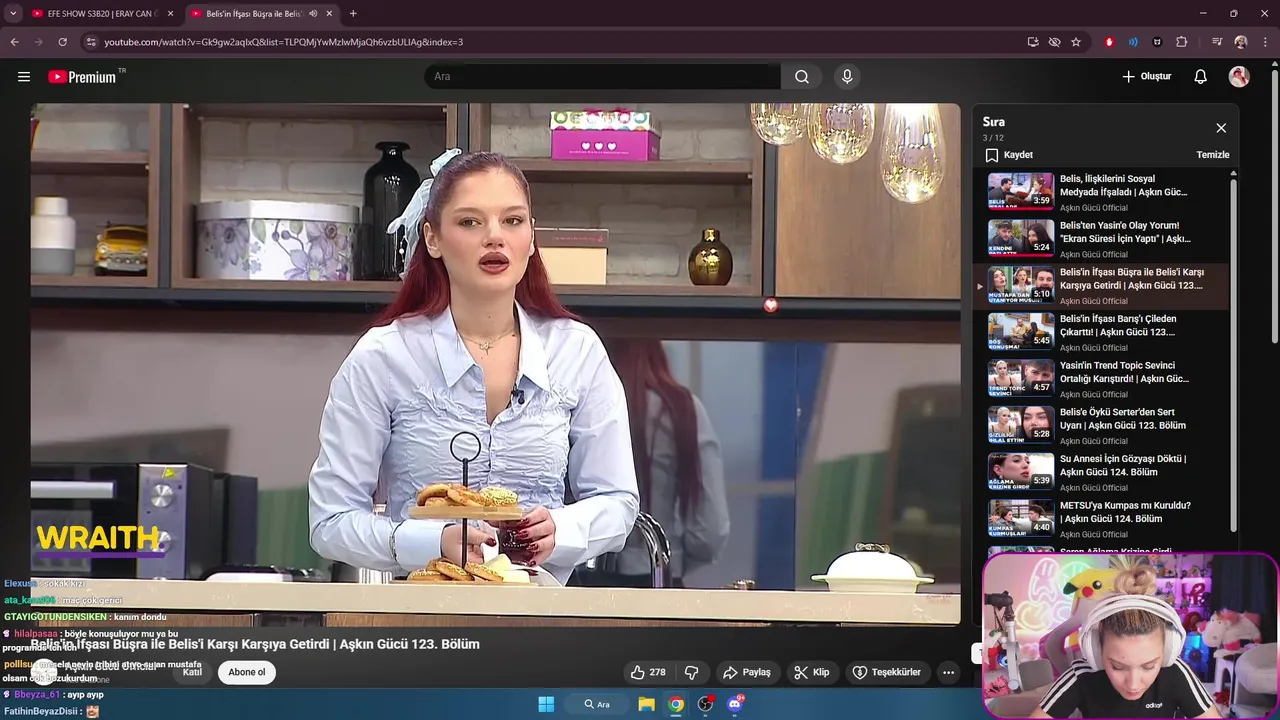Share the video via Paylaş
This screenshot has height=720, width=1280.
tap(747, 672)
